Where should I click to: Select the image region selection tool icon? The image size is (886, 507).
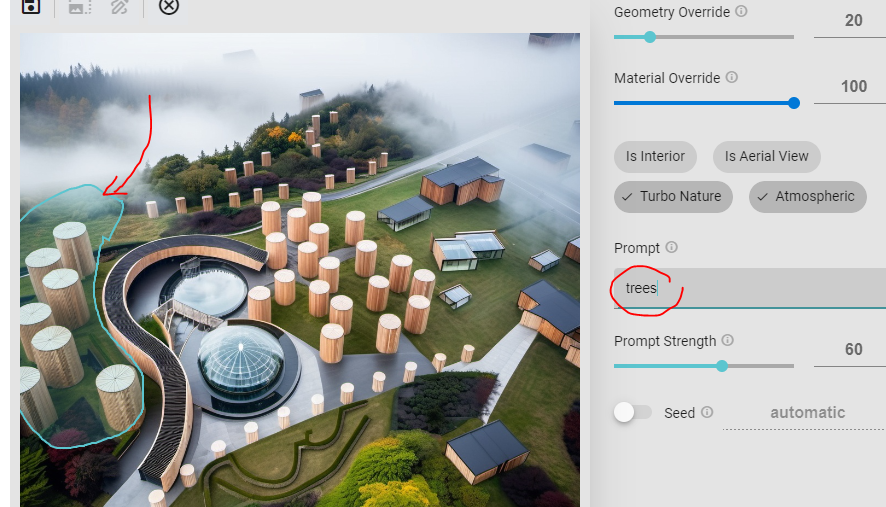click(80, 6)
